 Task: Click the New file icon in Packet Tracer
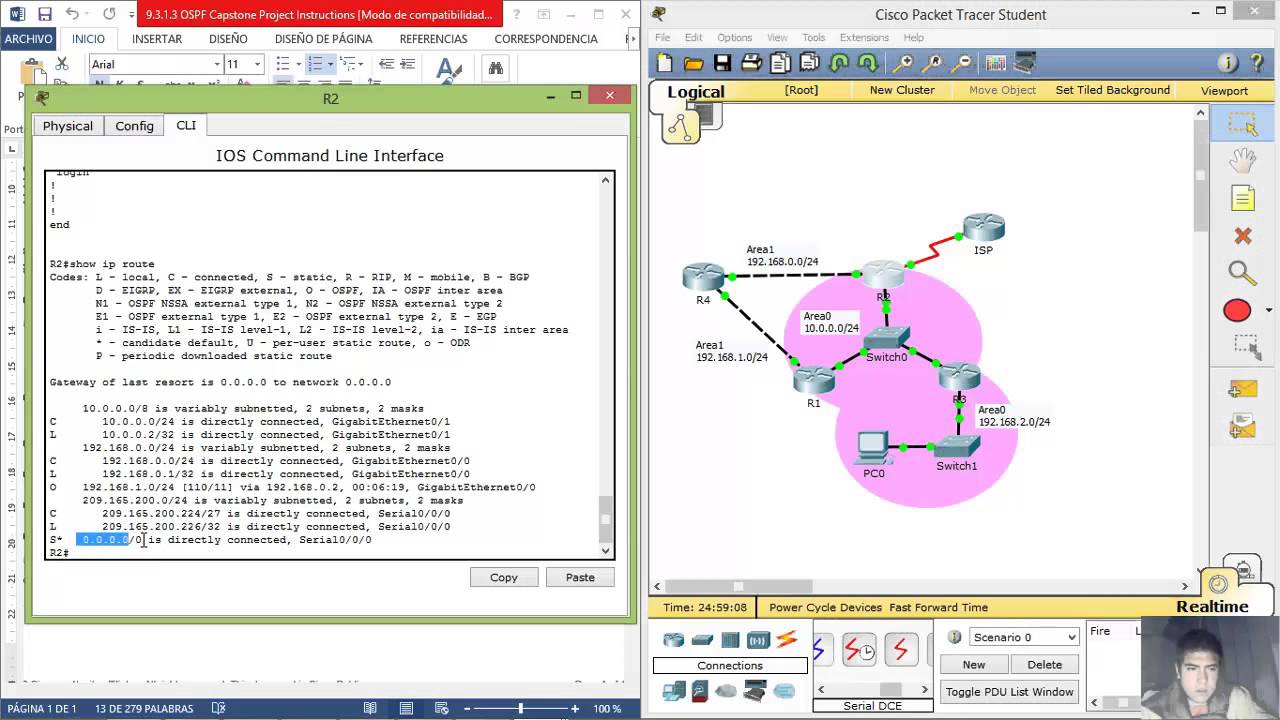click(665, 63)
